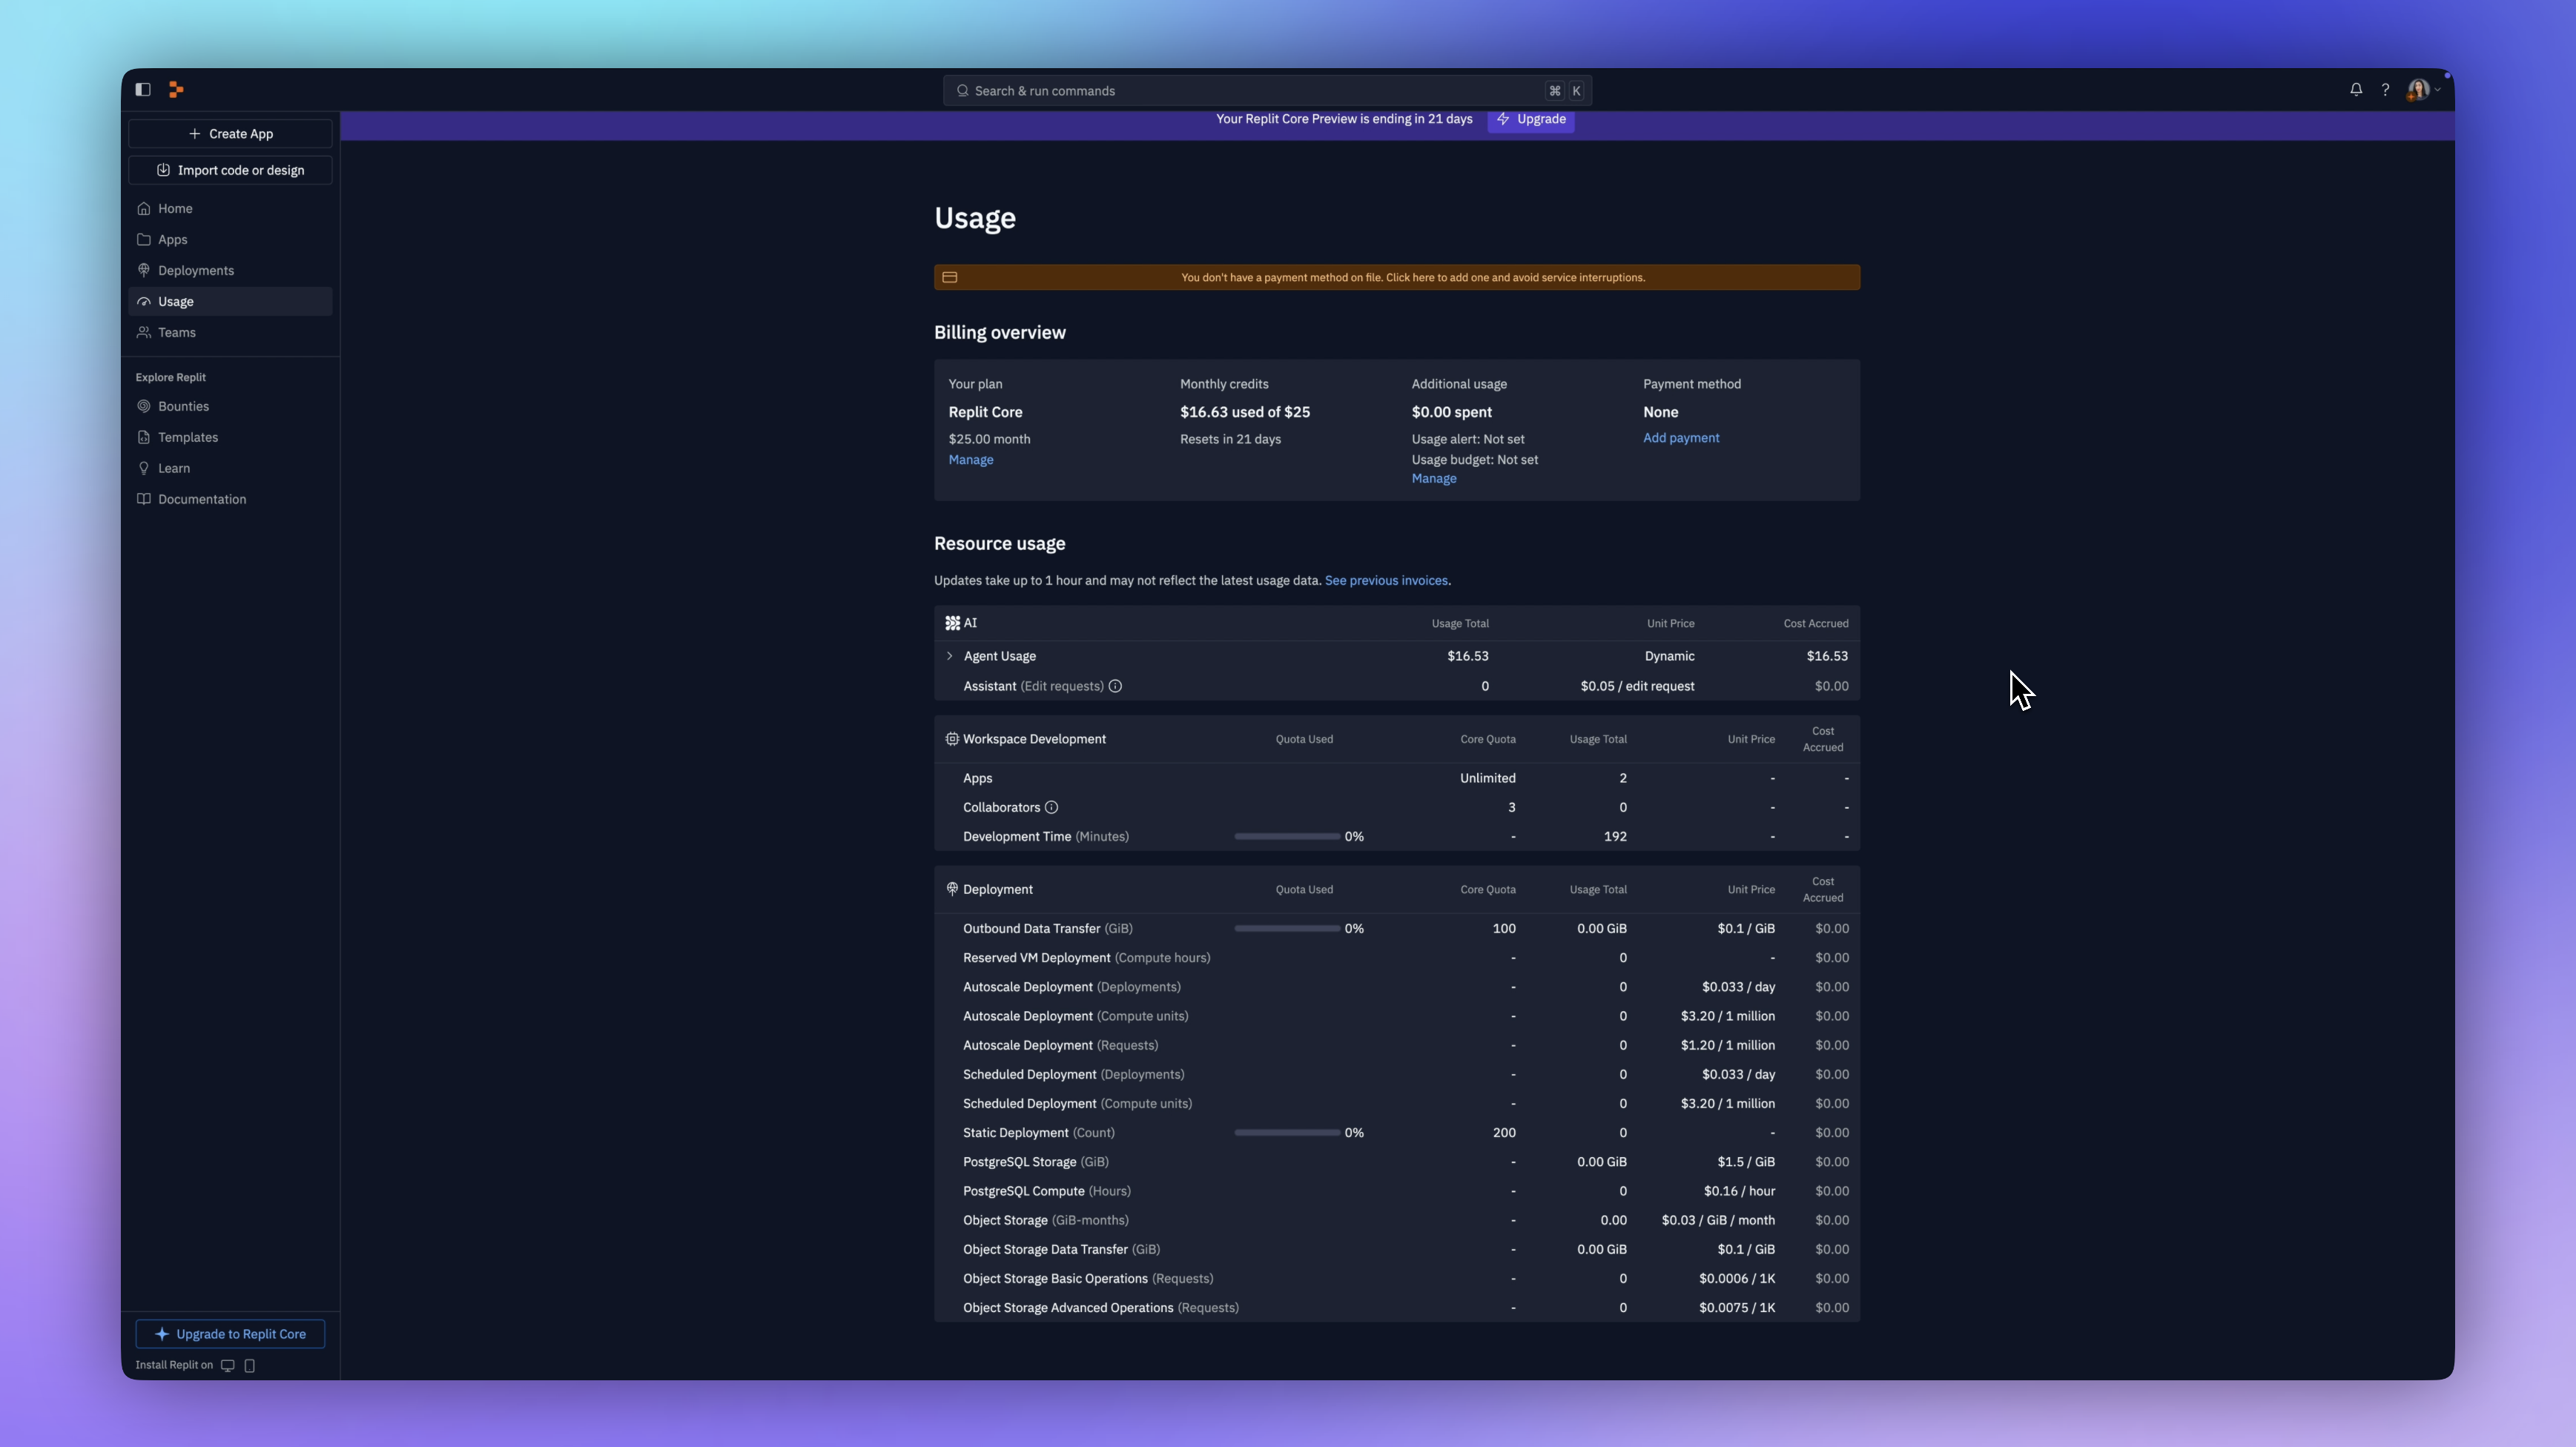Click the search magnifier icon
This screenshot has height=1447, width=2576.
[x=962, y=91]
